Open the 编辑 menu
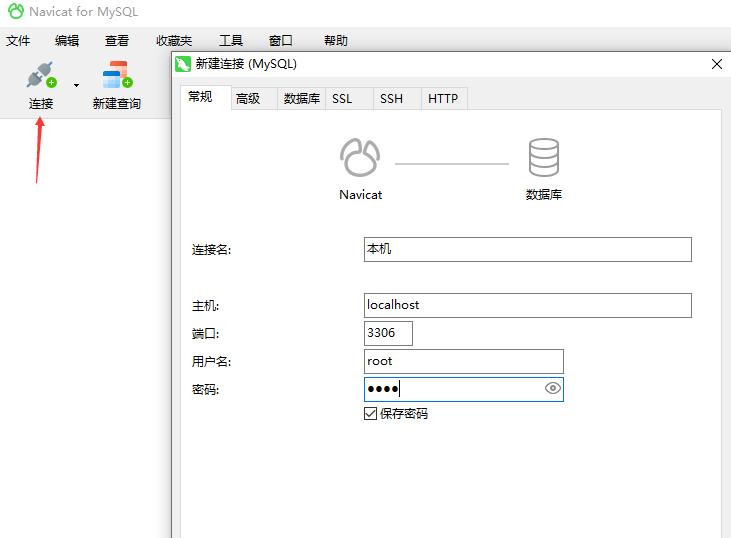The width and height of the screenshot is (731, 538). point(67,41)
